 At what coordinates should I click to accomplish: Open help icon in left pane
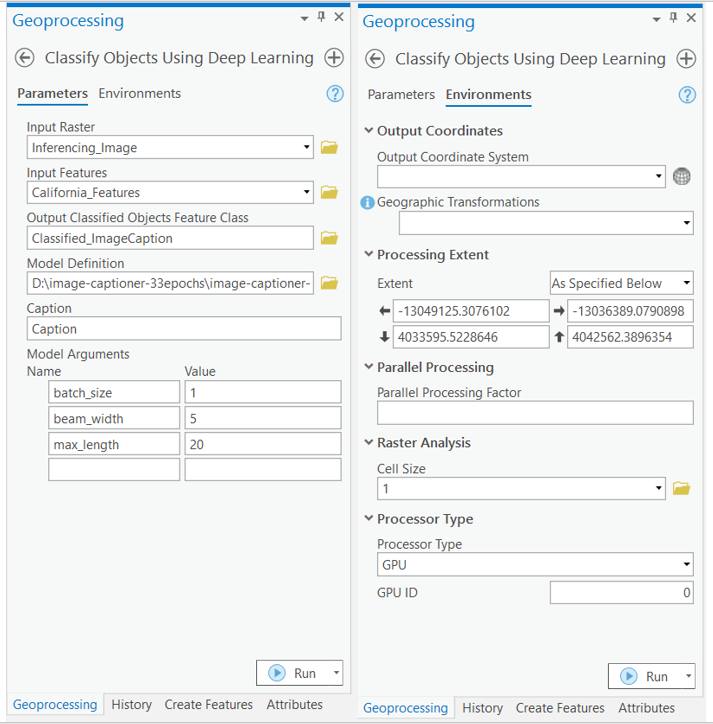[x=335, y=94]
